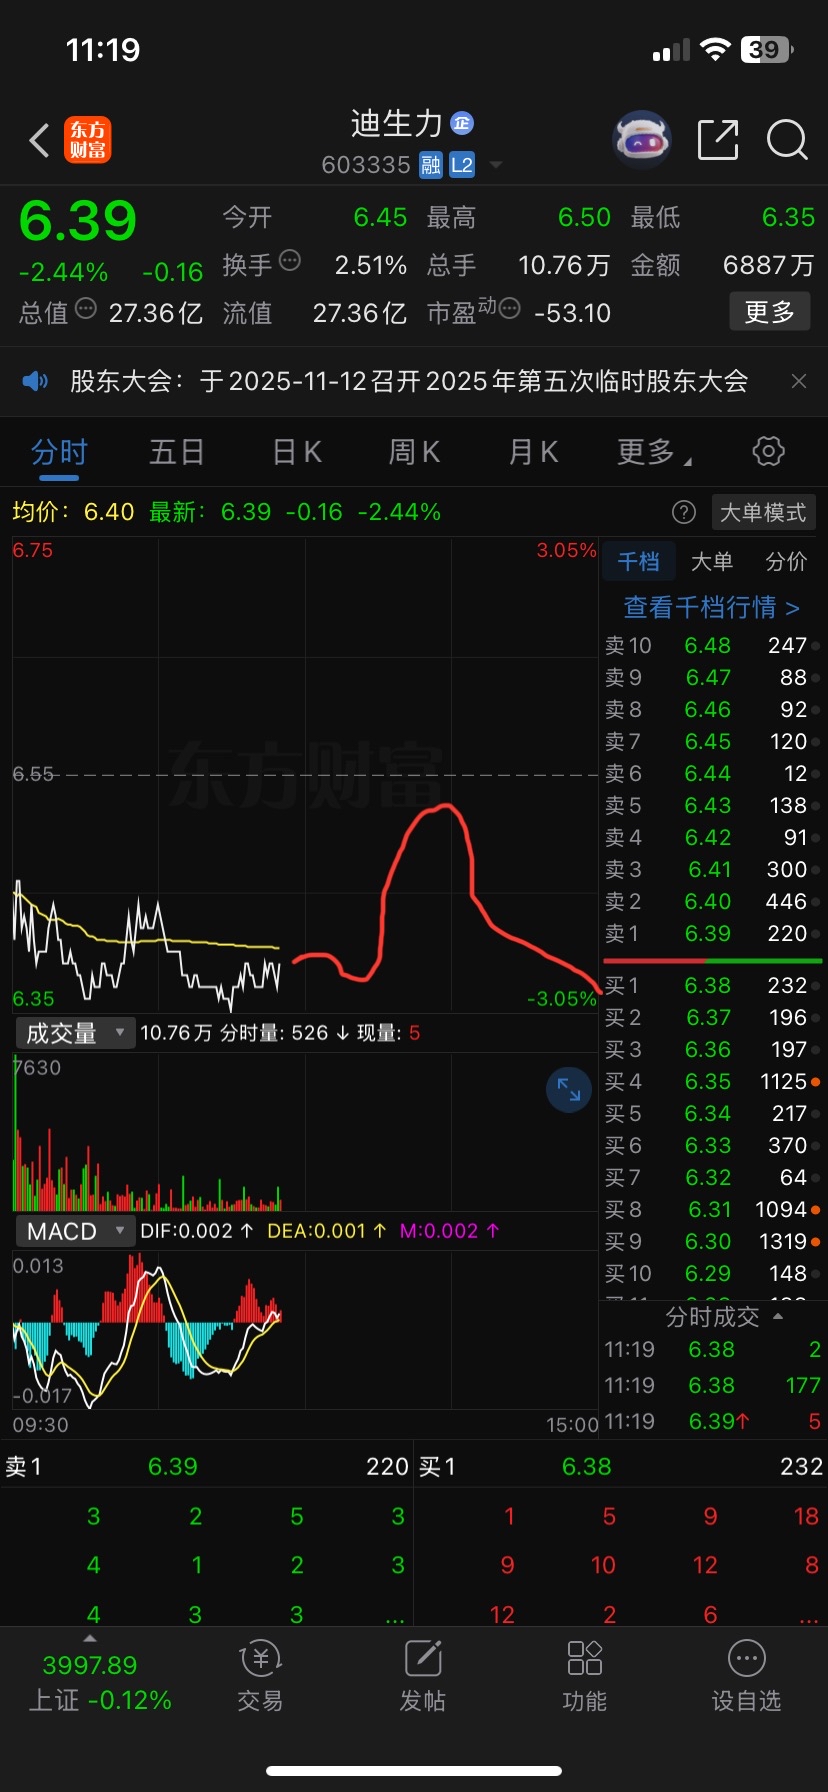This screenshot has height=1792, width=828.
Task: Switch to 日K tab
Action: (x=297, y=452)
